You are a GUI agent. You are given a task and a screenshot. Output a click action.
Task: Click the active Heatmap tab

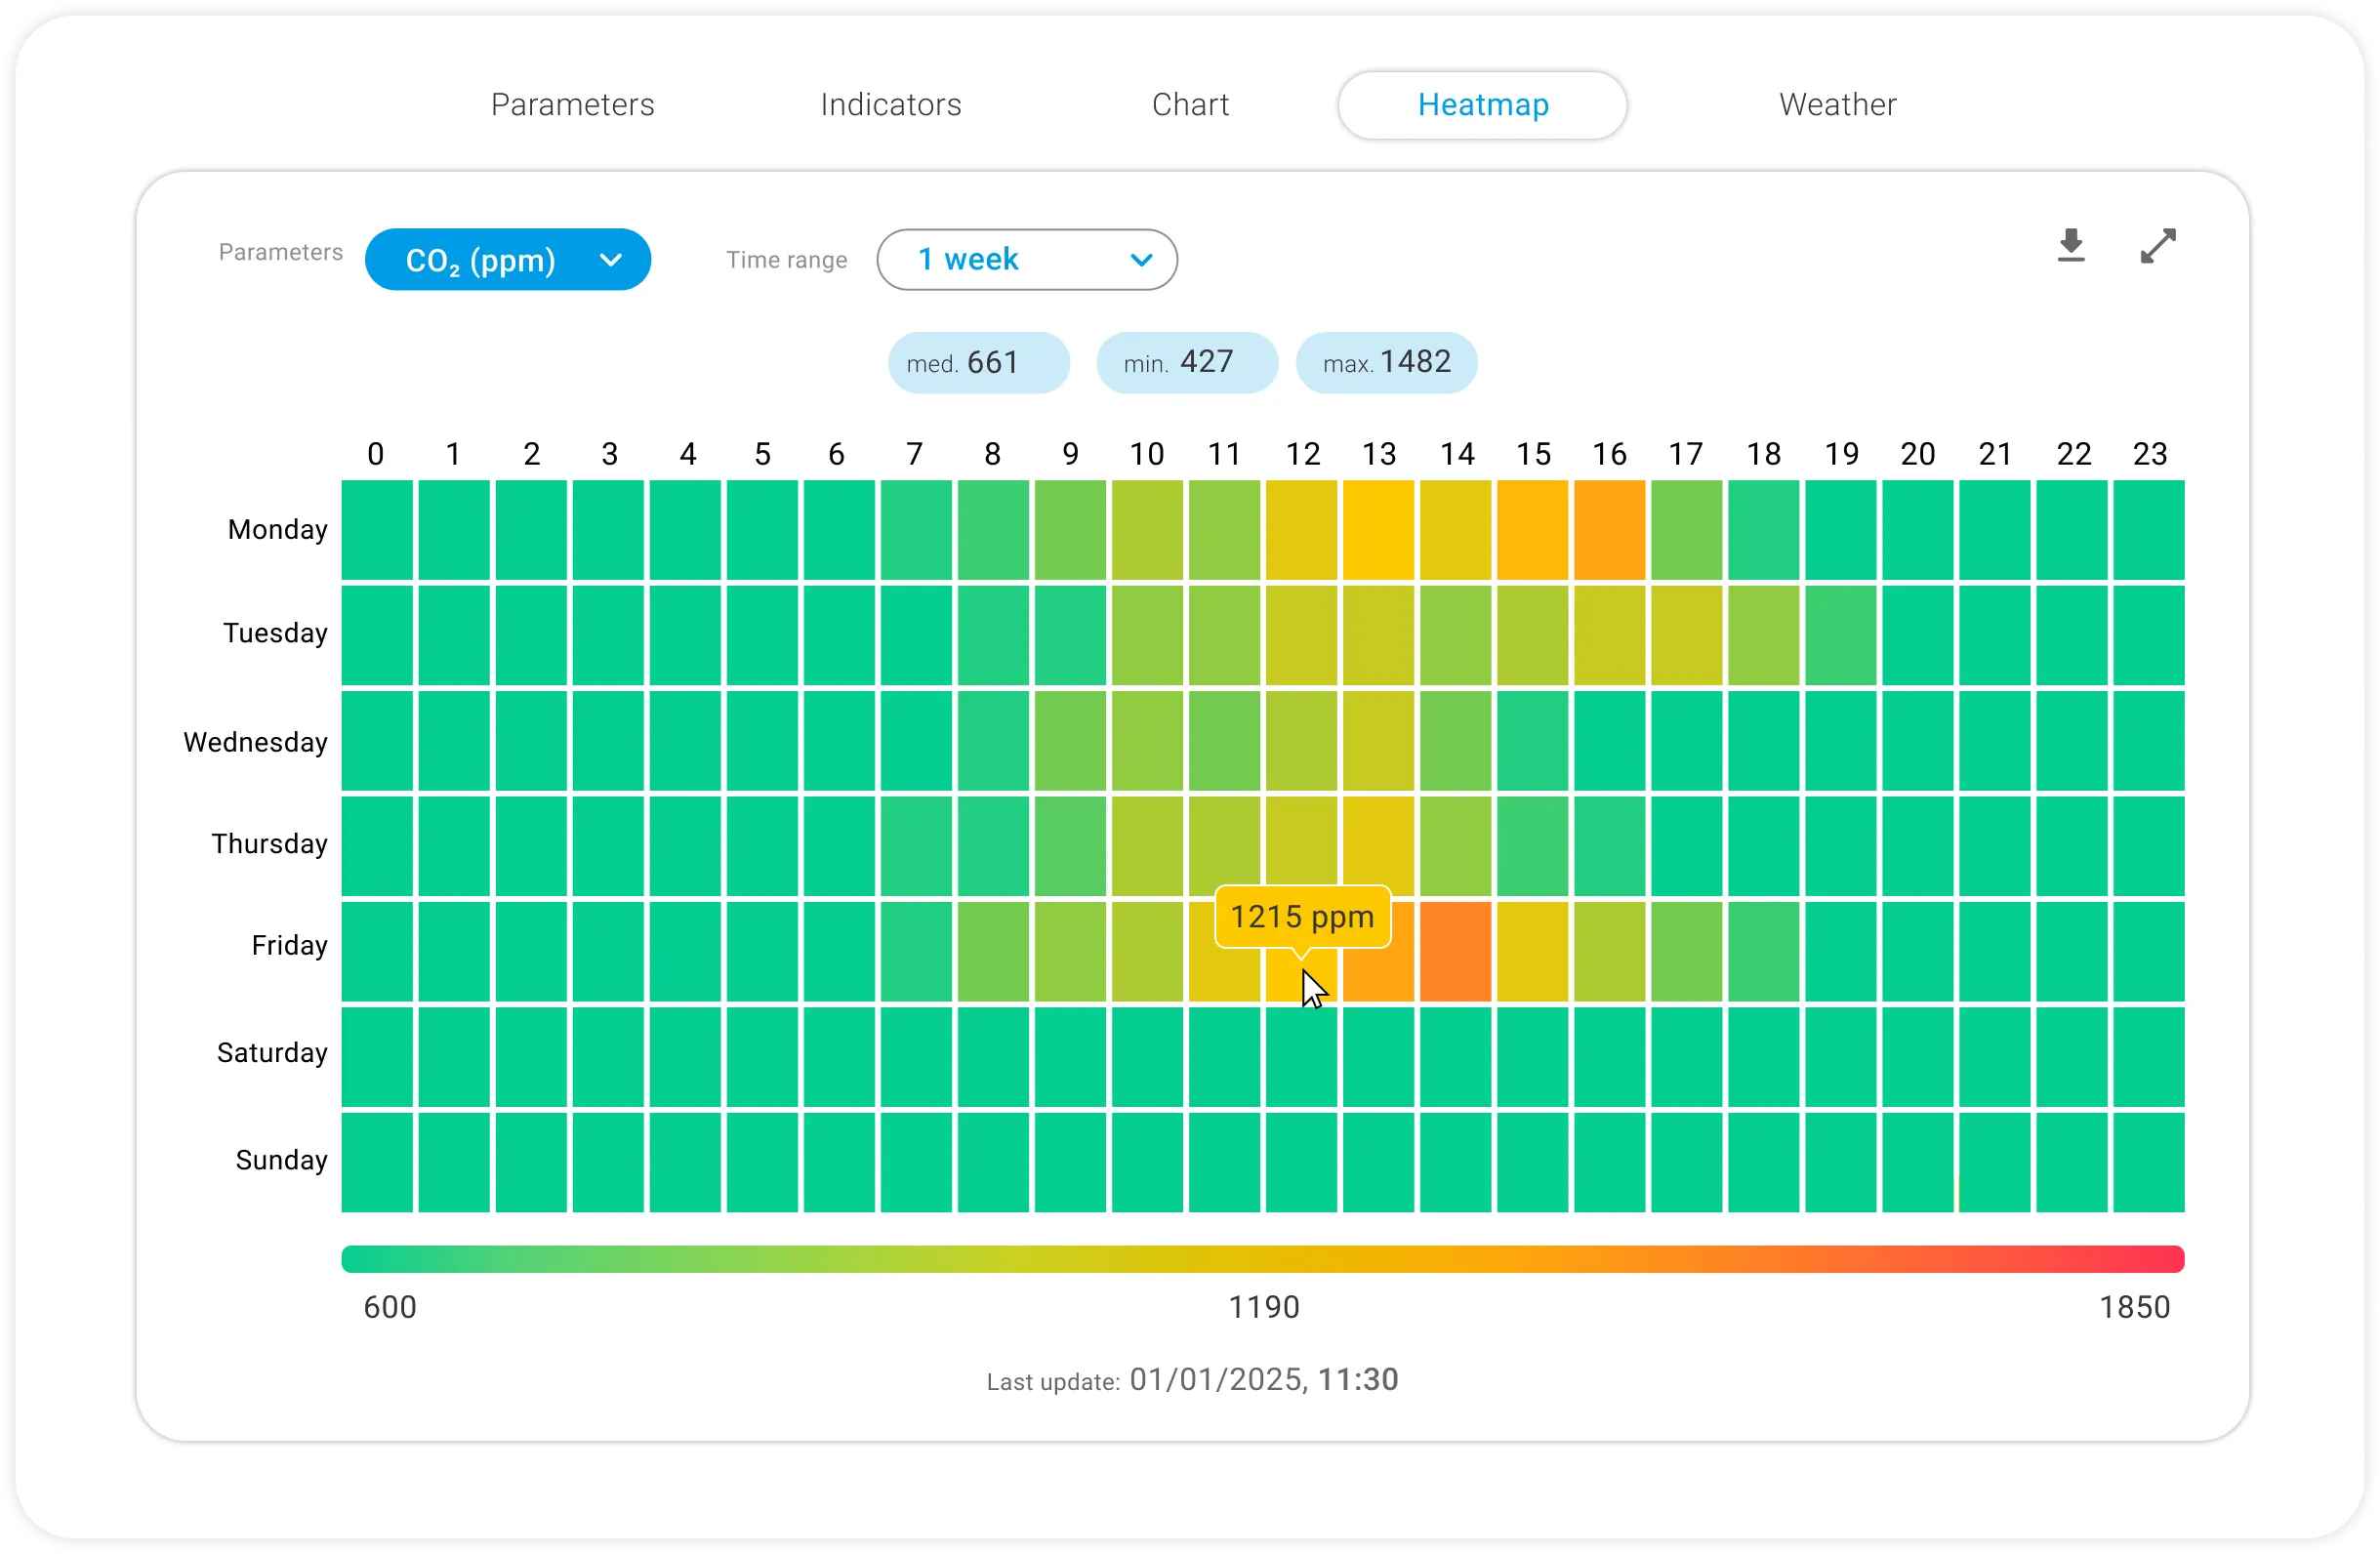tap(1482, 105)
